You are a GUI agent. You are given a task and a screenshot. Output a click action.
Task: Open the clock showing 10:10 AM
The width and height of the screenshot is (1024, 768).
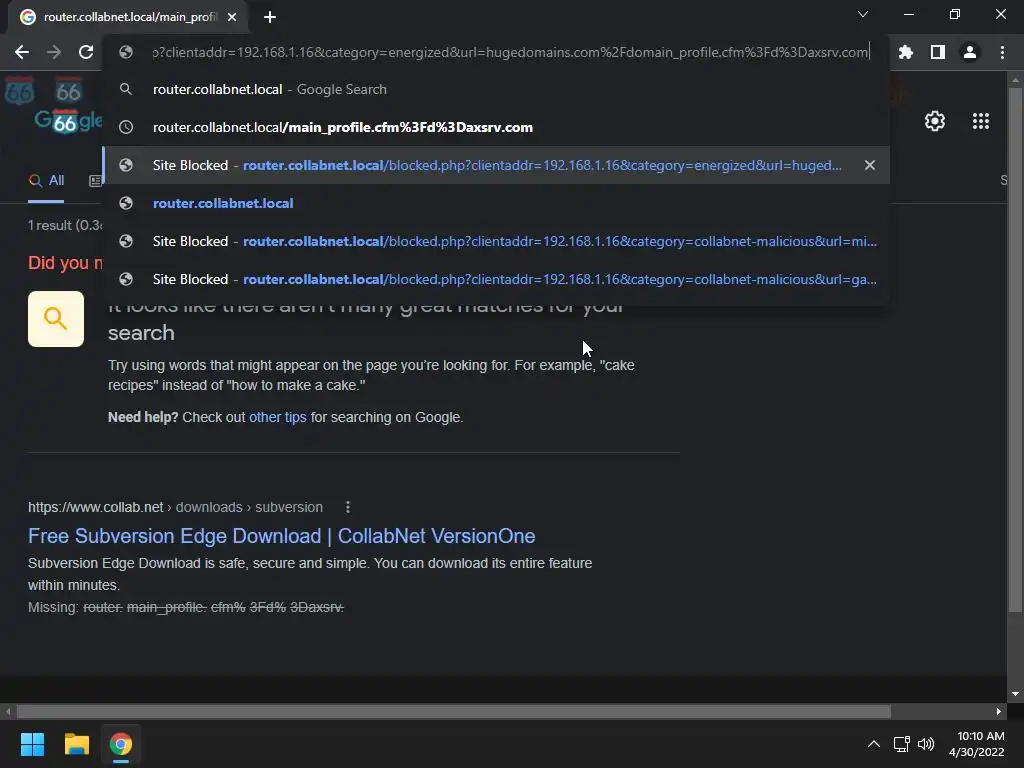[976, 744]
